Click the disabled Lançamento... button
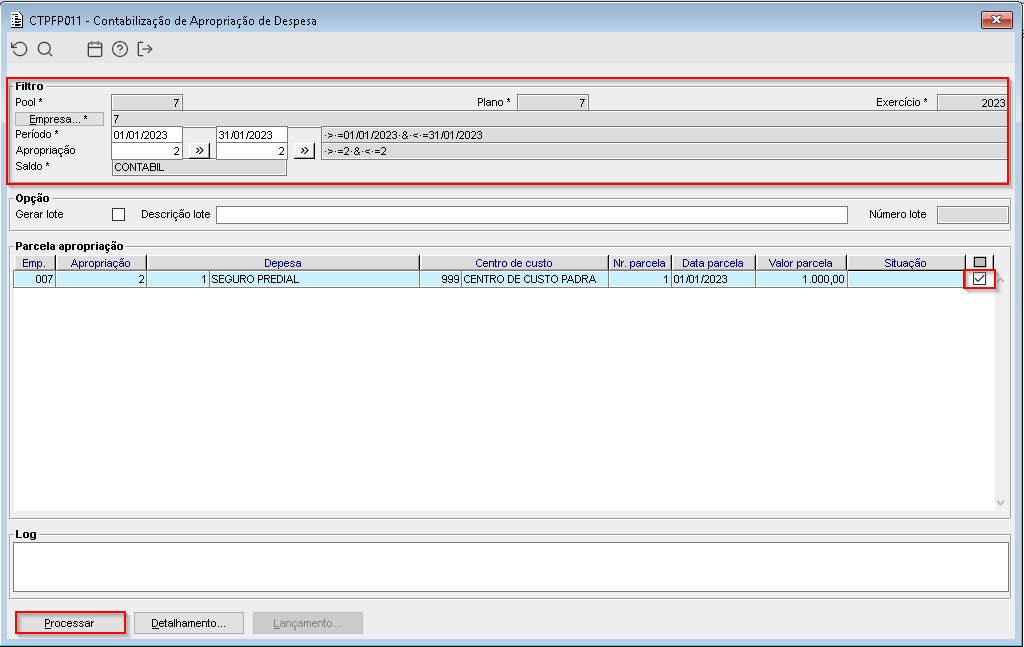Image resolution: width=1024 pixels, height=647 pixels. click(x=308, y=623)
